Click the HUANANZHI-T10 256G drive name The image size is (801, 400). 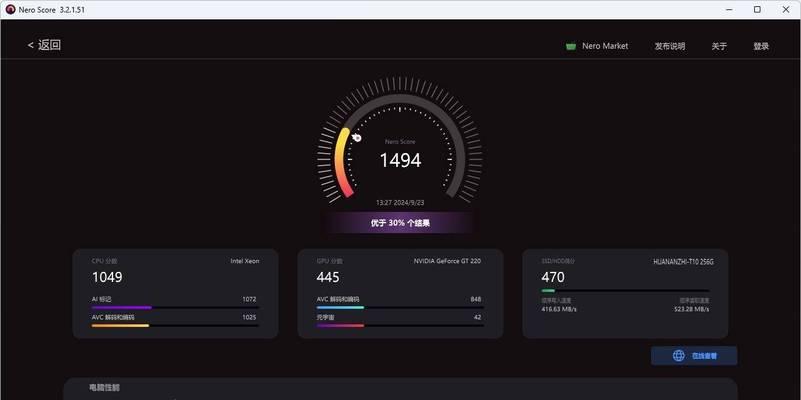point(683,262)
